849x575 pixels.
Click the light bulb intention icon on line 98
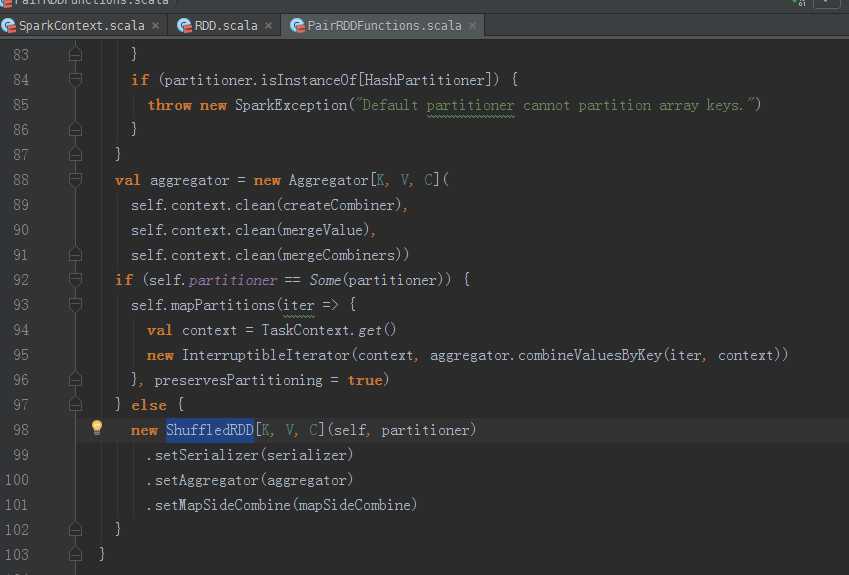(97, 428)
